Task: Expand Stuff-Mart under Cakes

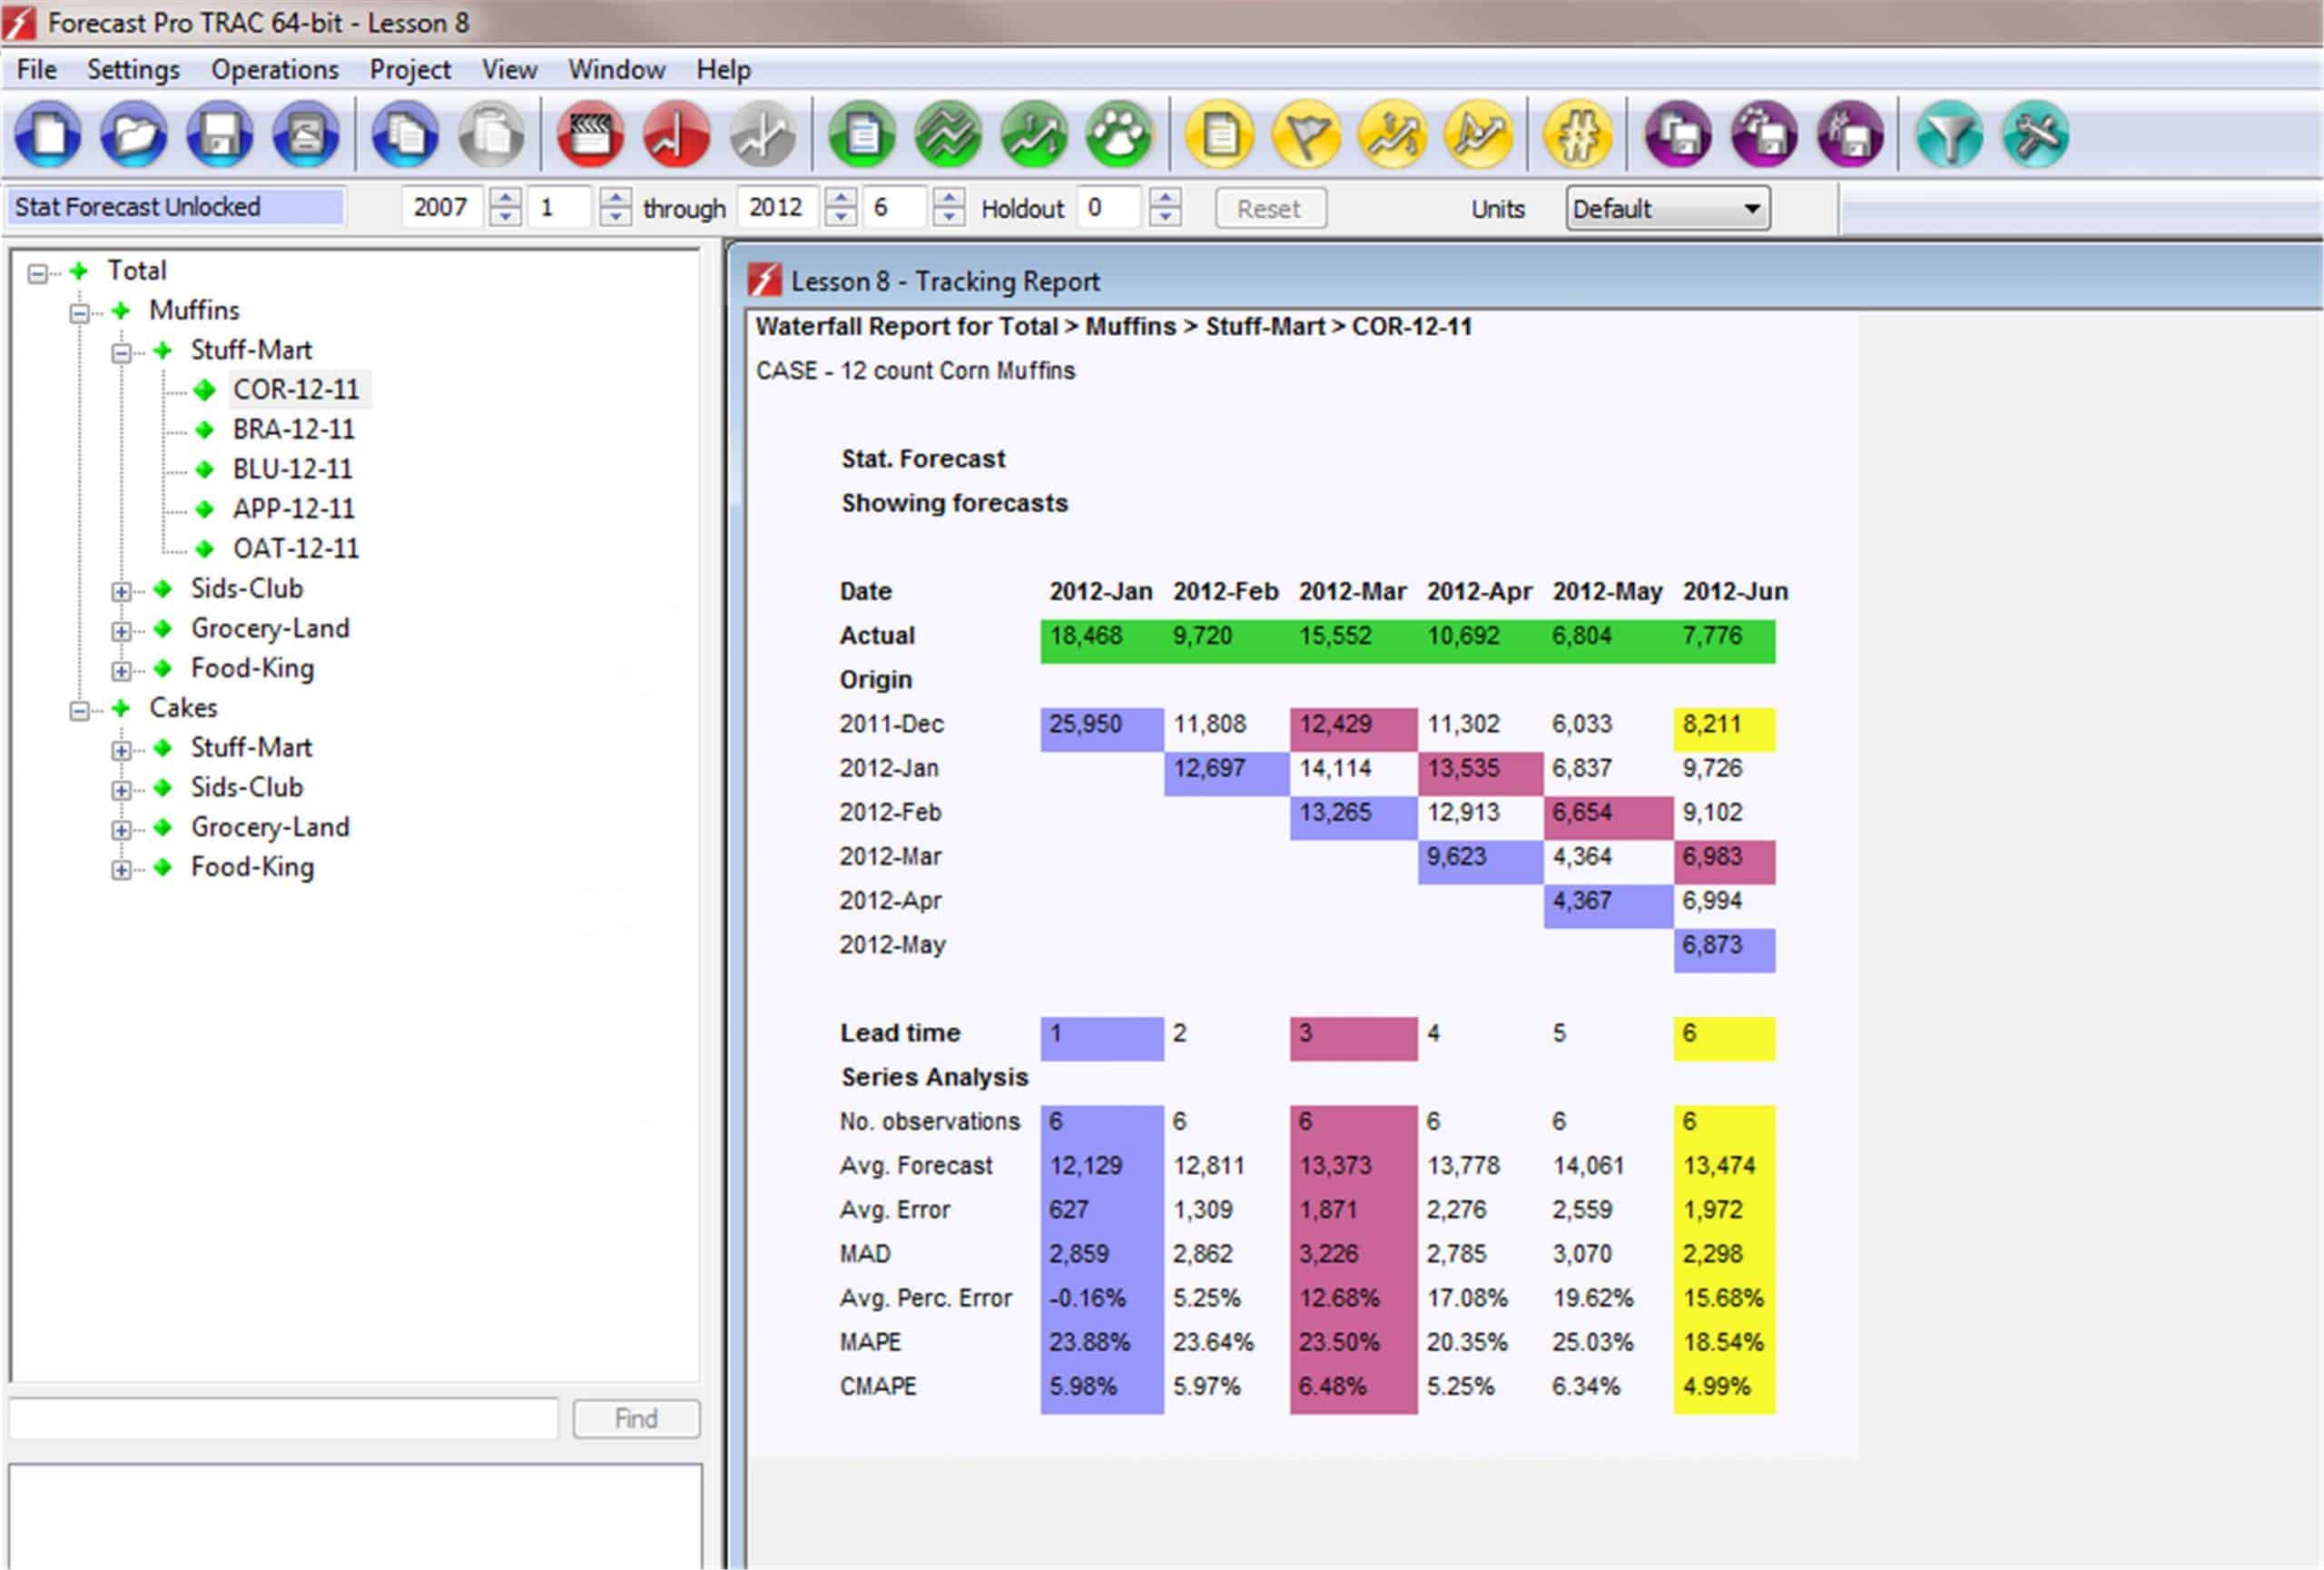Action: [x=121, y=750]
